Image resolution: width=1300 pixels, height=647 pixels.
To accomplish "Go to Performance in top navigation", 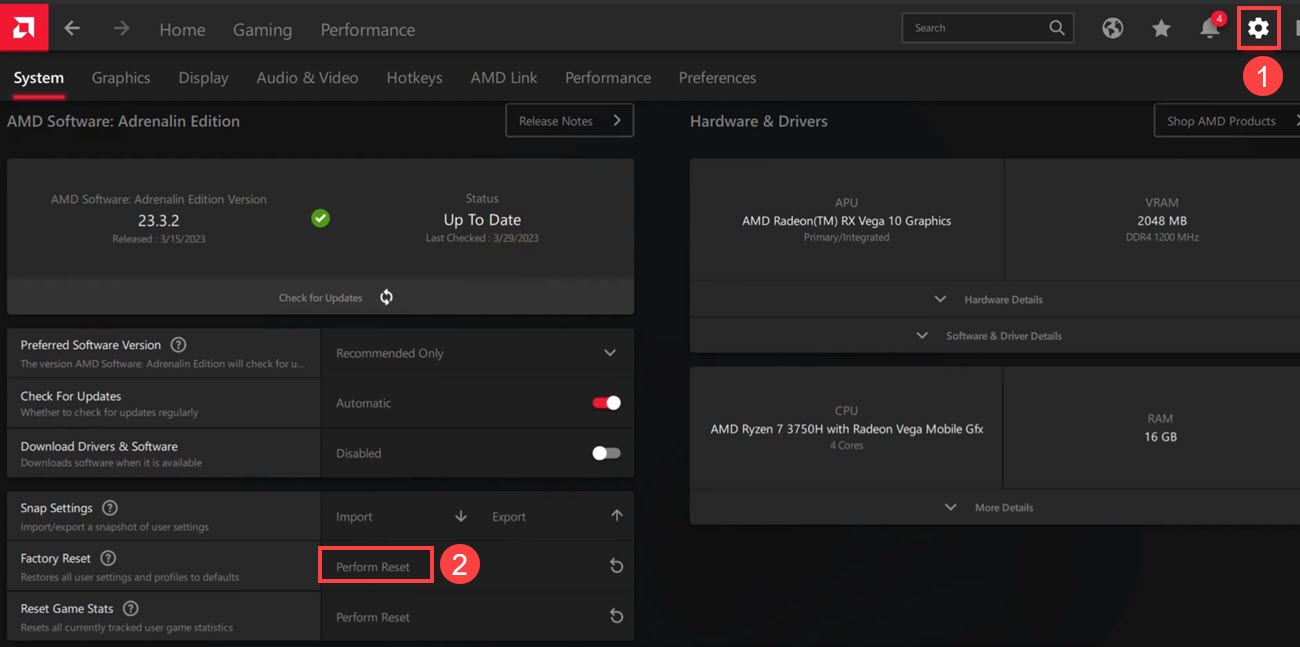I will 368,30.
